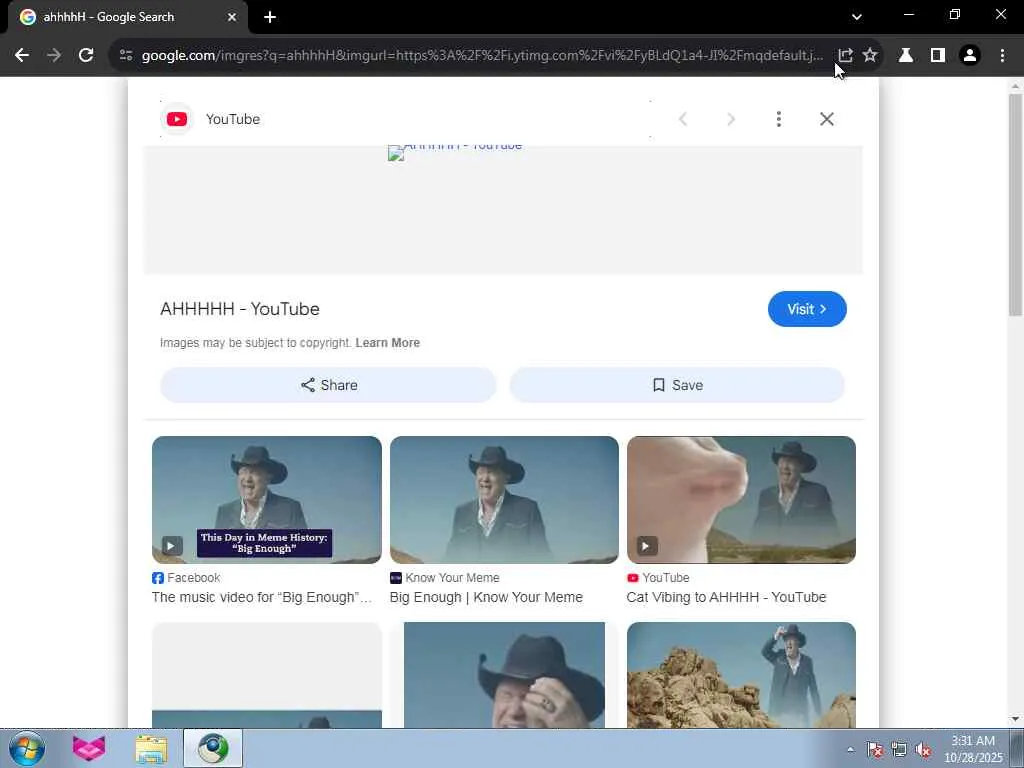The height and width of the screenshot is (768, 1024).
Task: Open site information icon in address bar
Action: pyautogui.click(x=126, y=55)
